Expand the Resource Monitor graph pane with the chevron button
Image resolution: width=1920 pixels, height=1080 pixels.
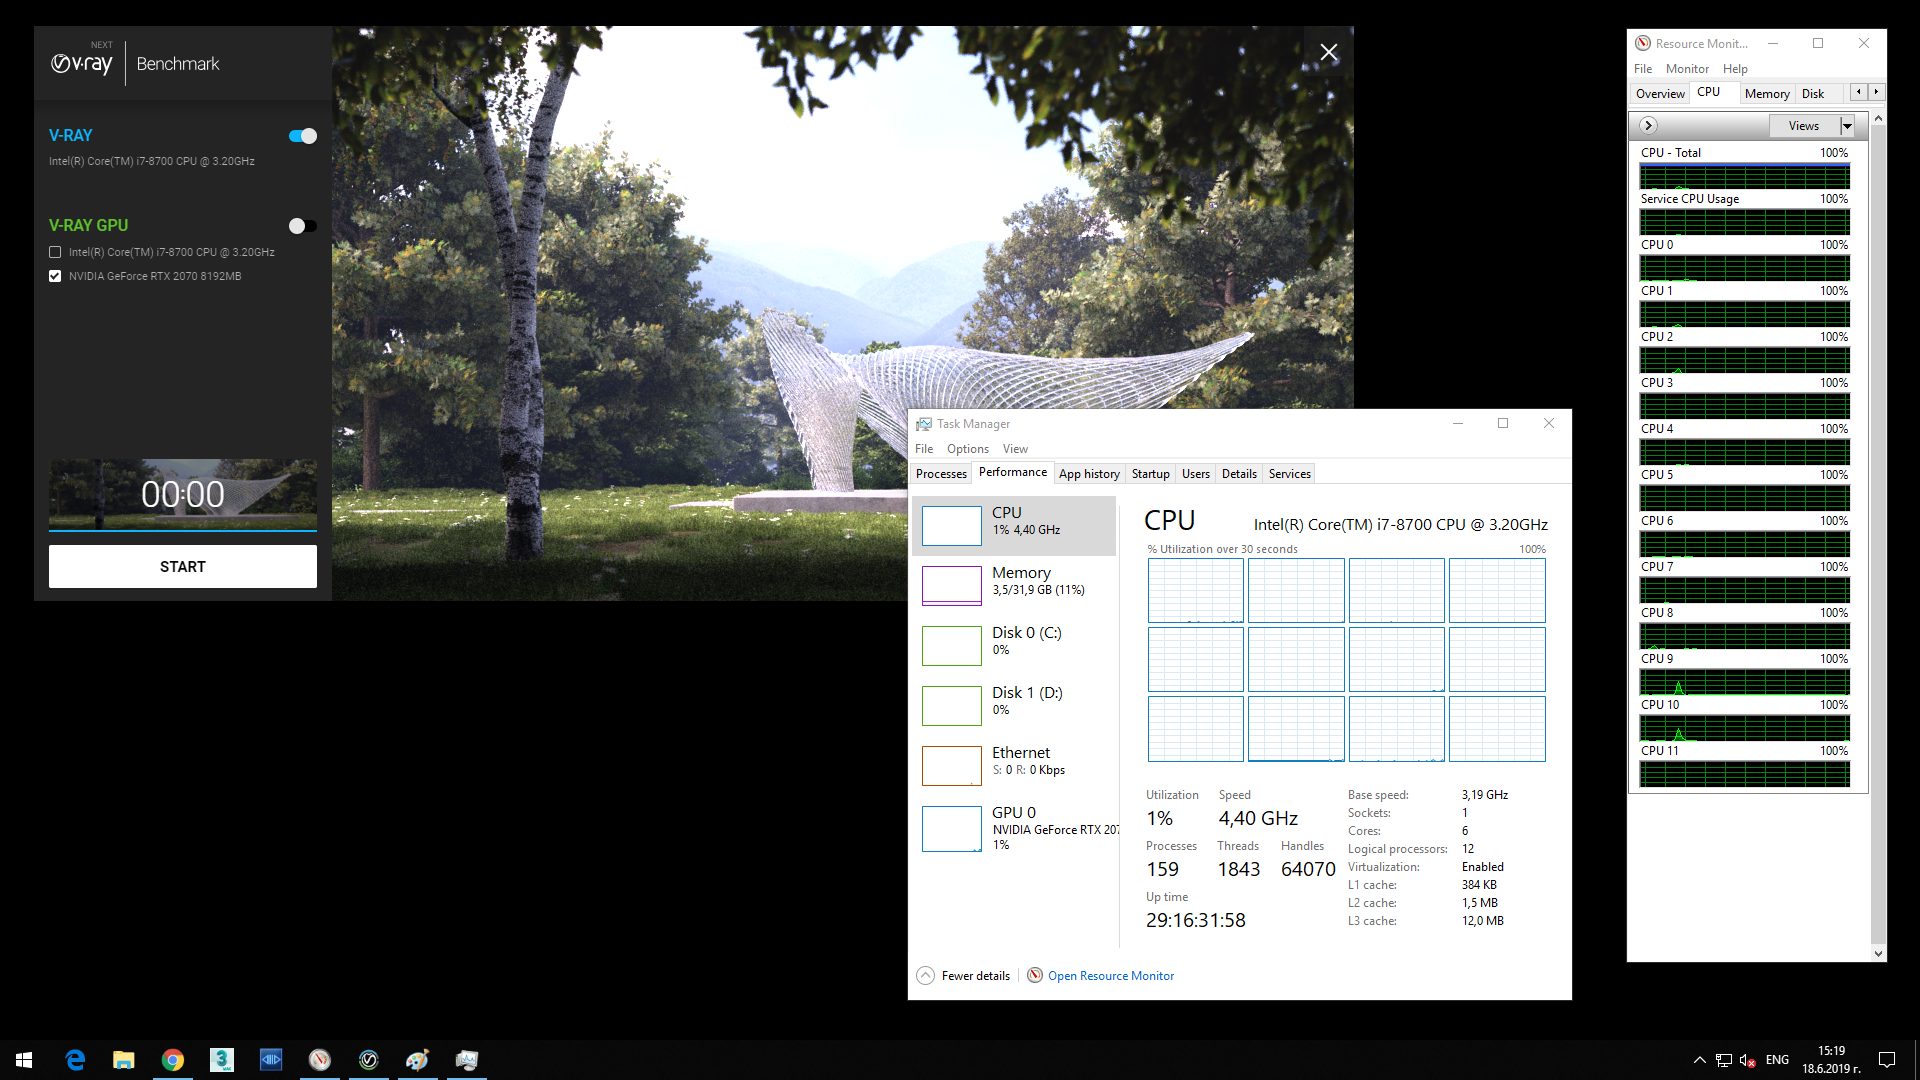(1649, 126)
